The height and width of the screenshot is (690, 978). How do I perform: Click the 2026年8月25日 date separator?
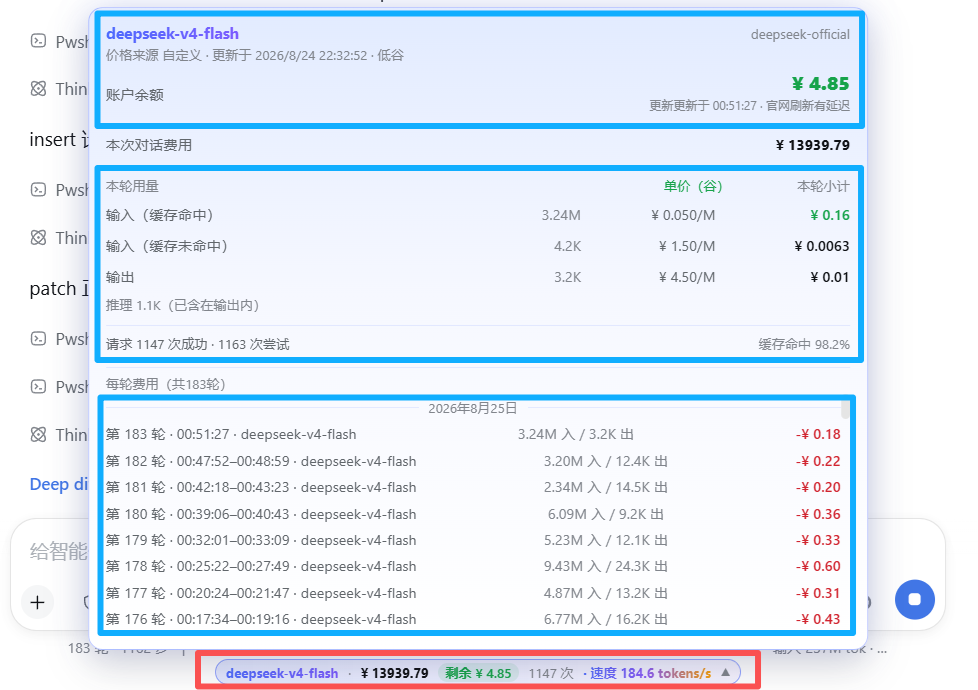click(x=473, y=409)
